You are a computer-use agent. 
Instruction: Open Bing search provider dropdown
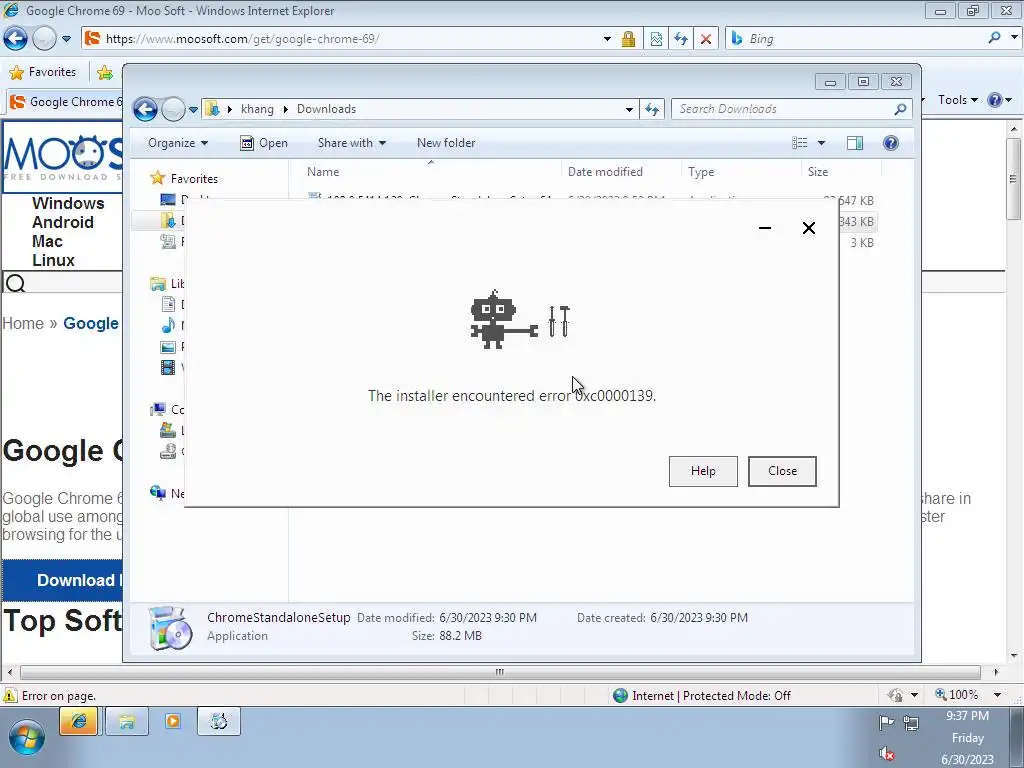(1014, 38)
